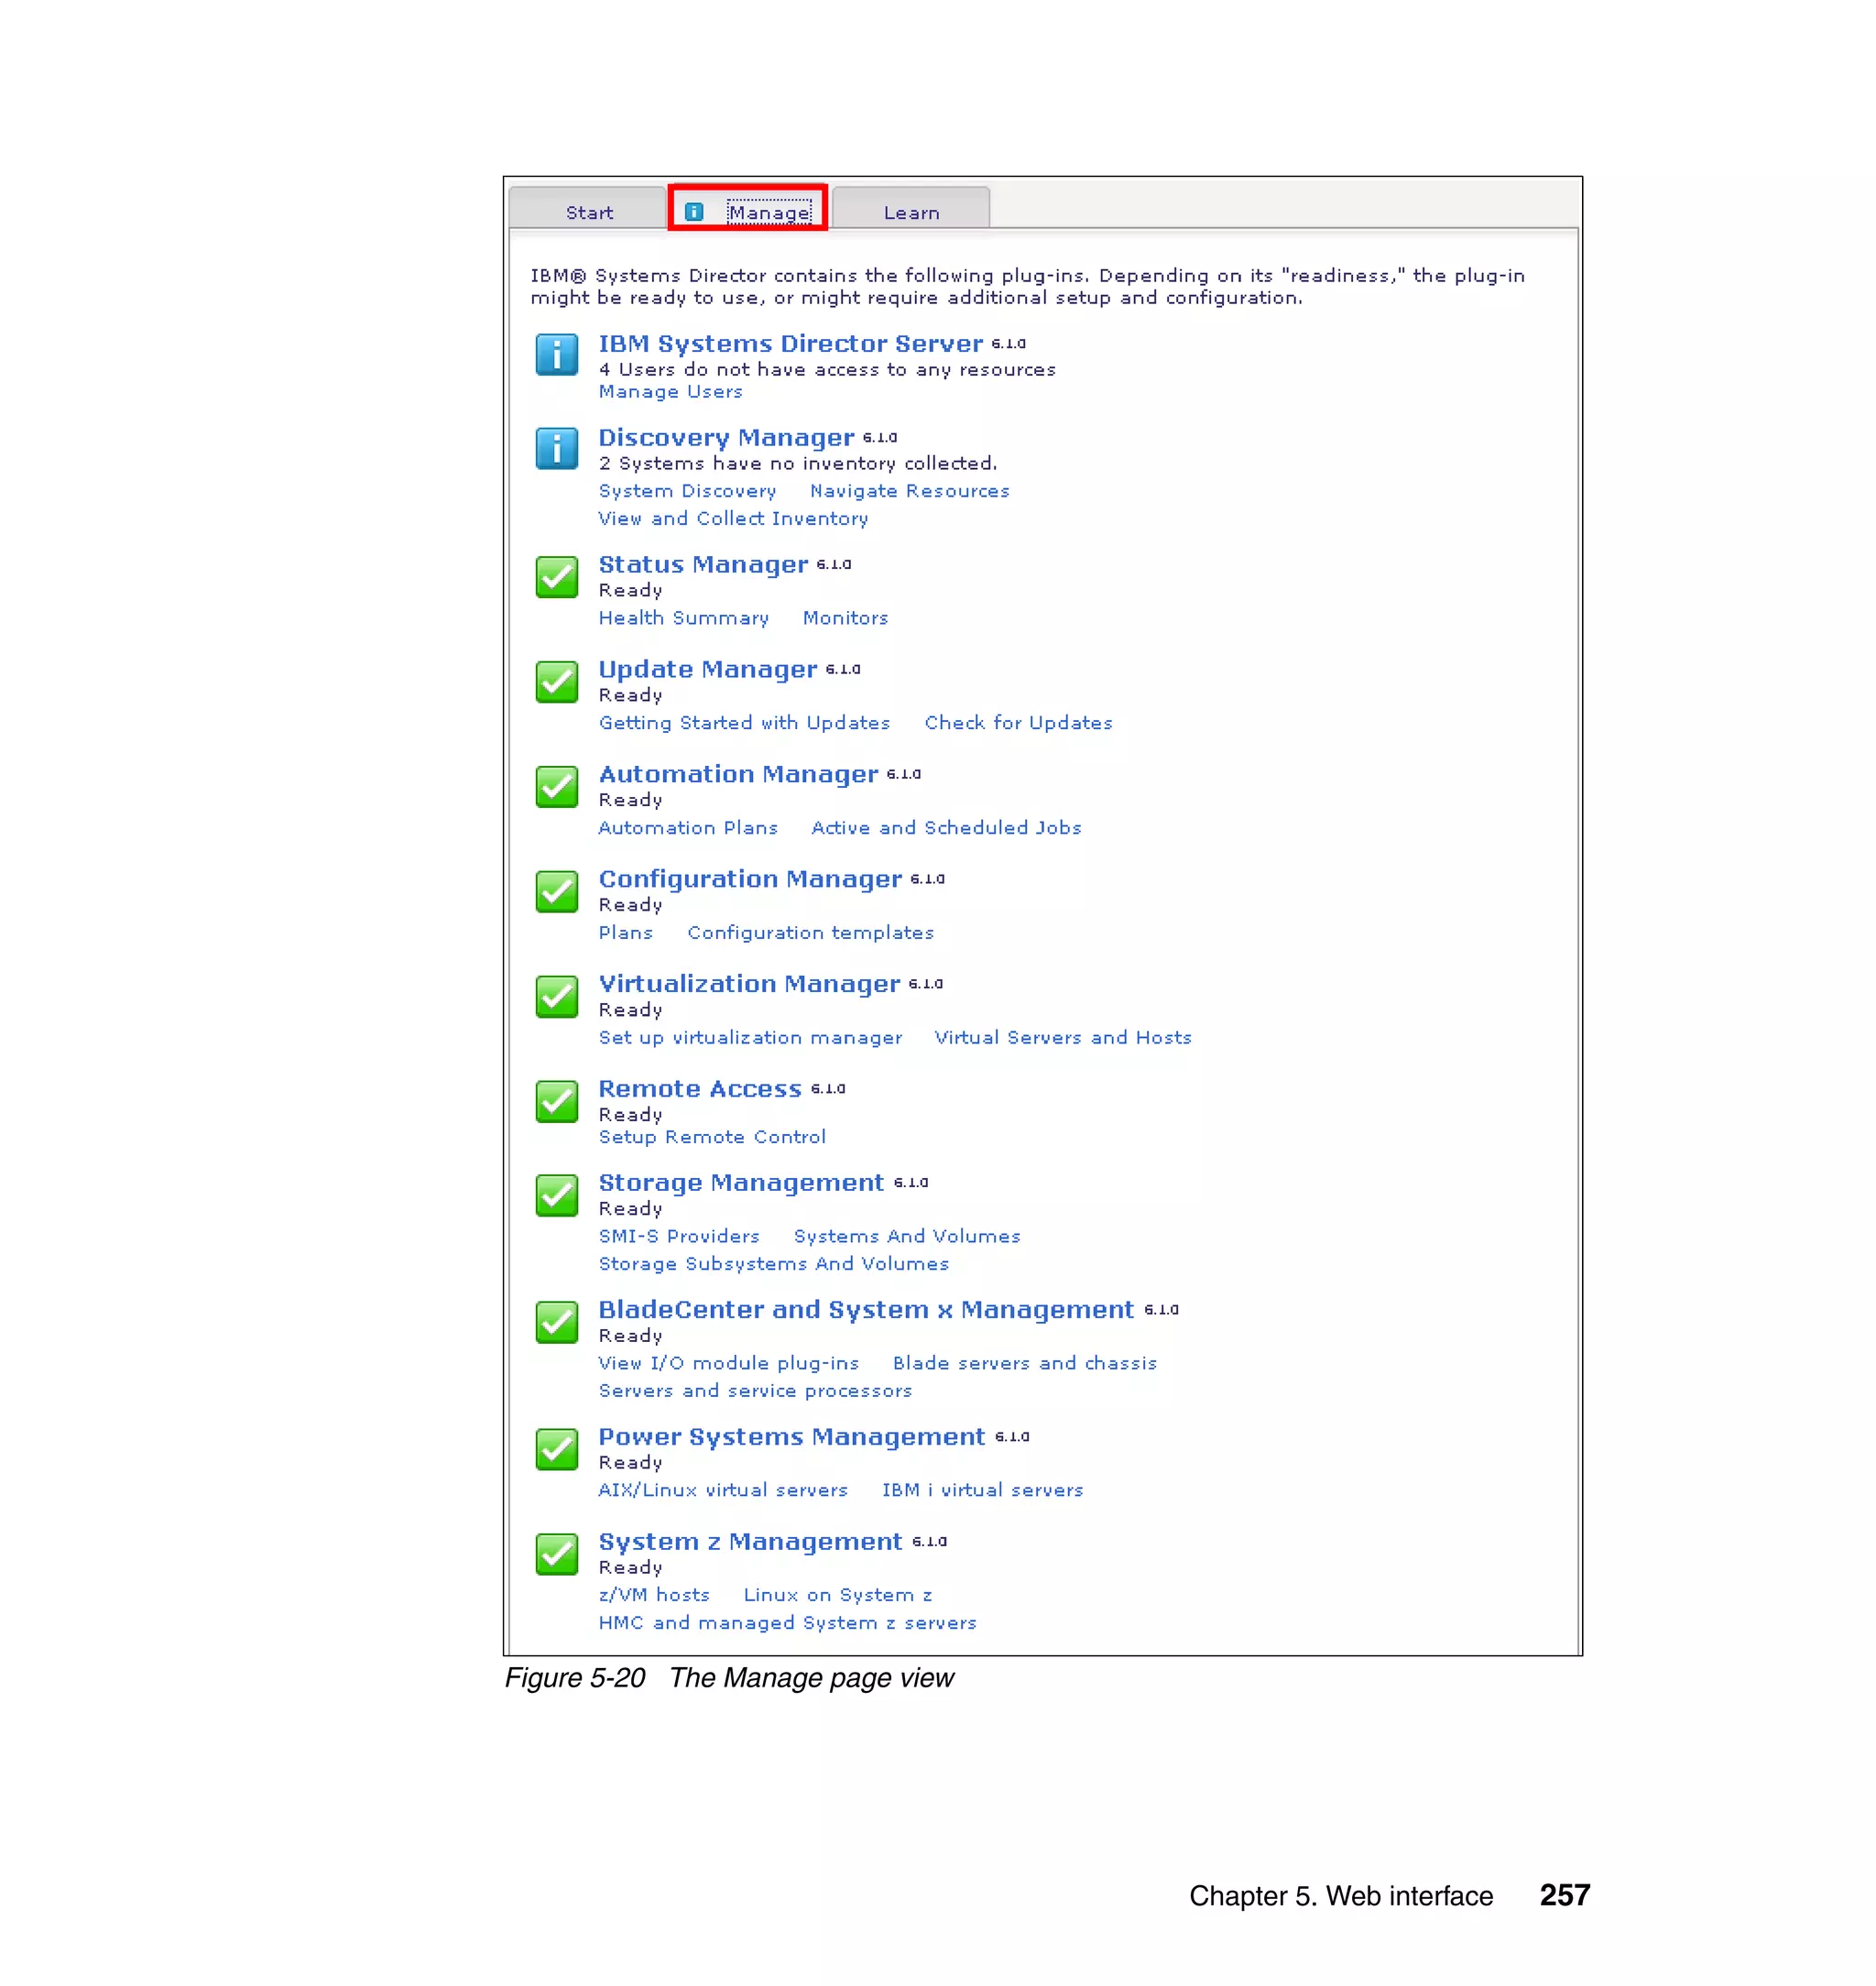Image resolution: width=1876 pixels, height=1986 pixels.
Task: Open Storage Management heading link
Action: [741, 1184]
